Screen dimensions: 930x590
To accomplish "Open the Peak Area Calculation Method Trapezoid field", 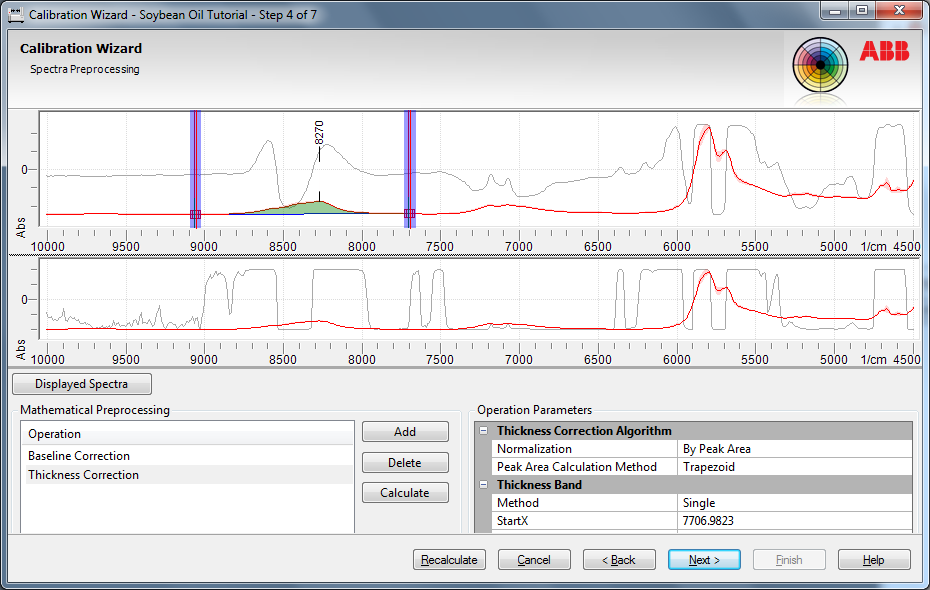I will [x=795, y=467].
